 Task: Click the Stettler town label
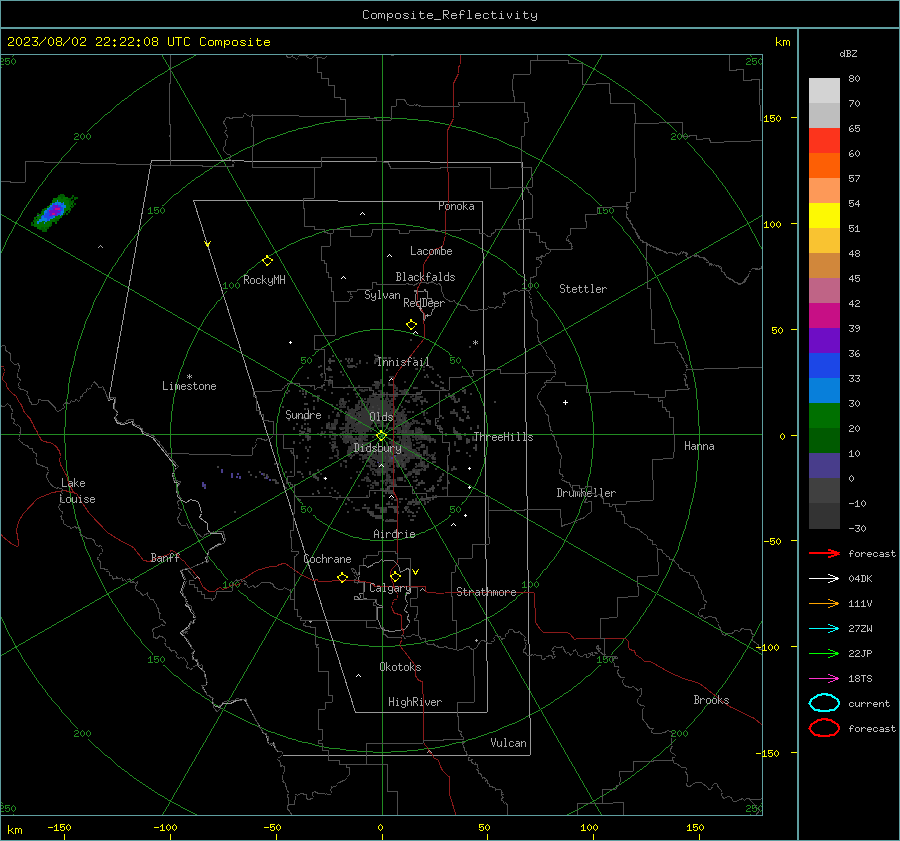click(583, 289)
